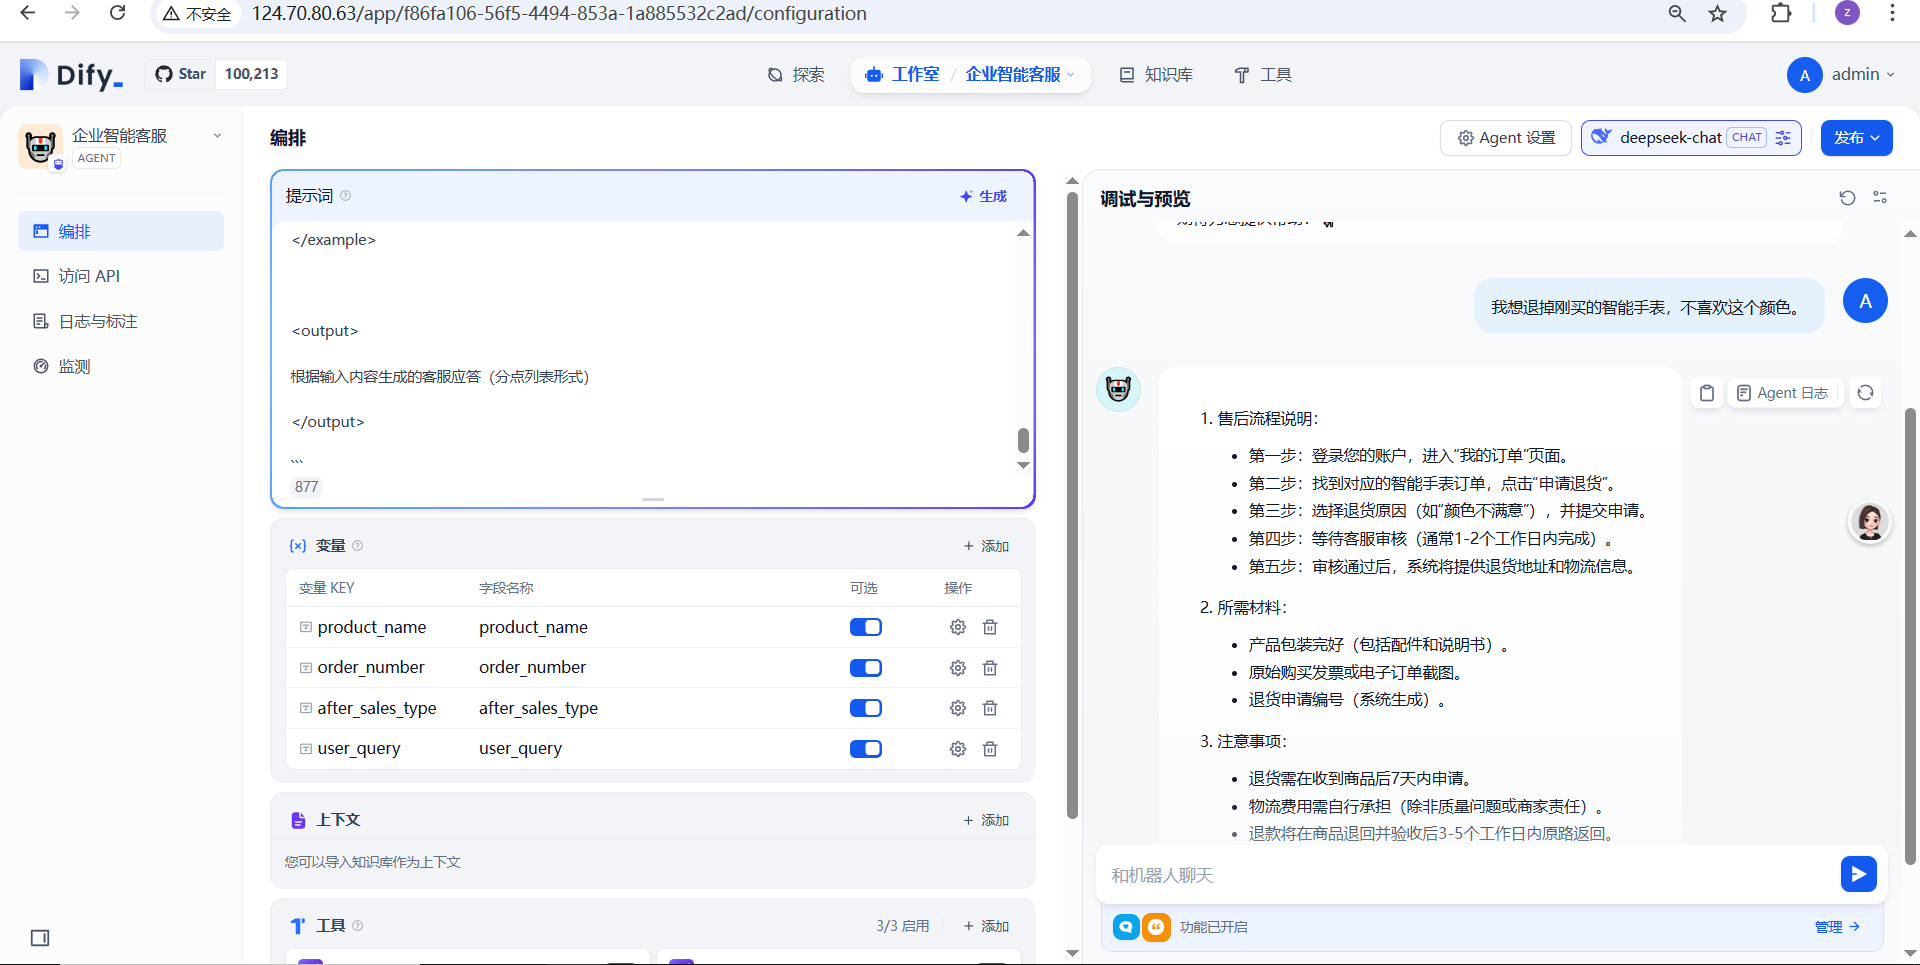Viewport: 1920px width, 965px height.
Task: Delete the product_name variable
Action: pos(990,627)
